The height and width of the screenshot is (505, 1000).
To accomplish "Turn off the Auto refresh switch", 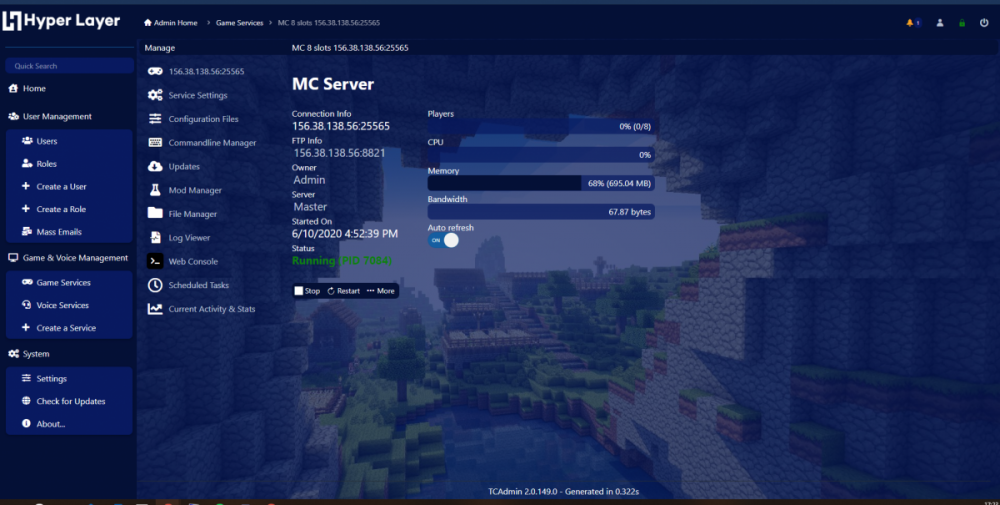I will pyautogui.click(x=443, y=240).
